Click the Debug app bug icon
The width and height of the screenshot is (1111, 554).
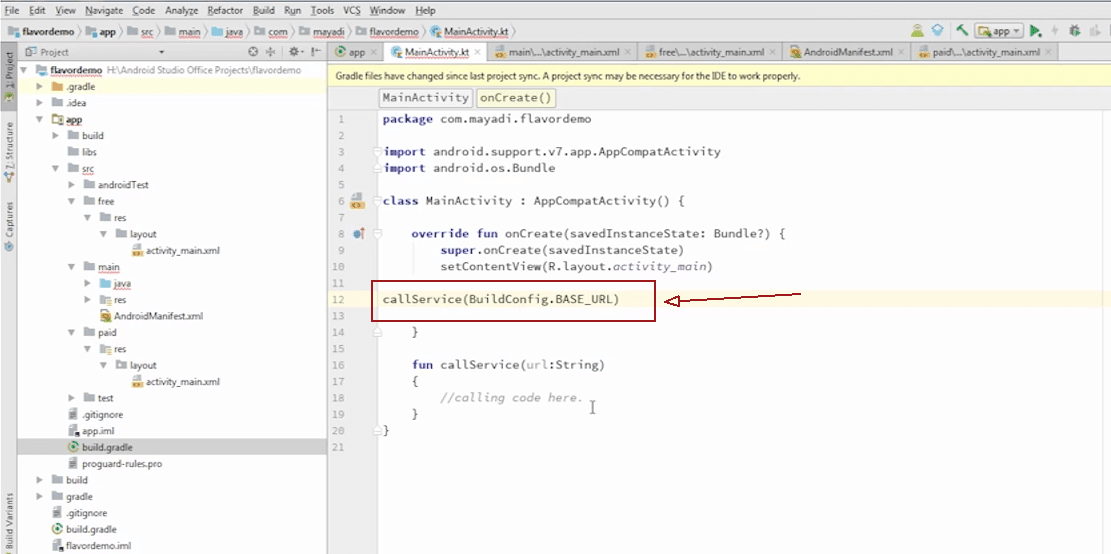coord(1074,31)
